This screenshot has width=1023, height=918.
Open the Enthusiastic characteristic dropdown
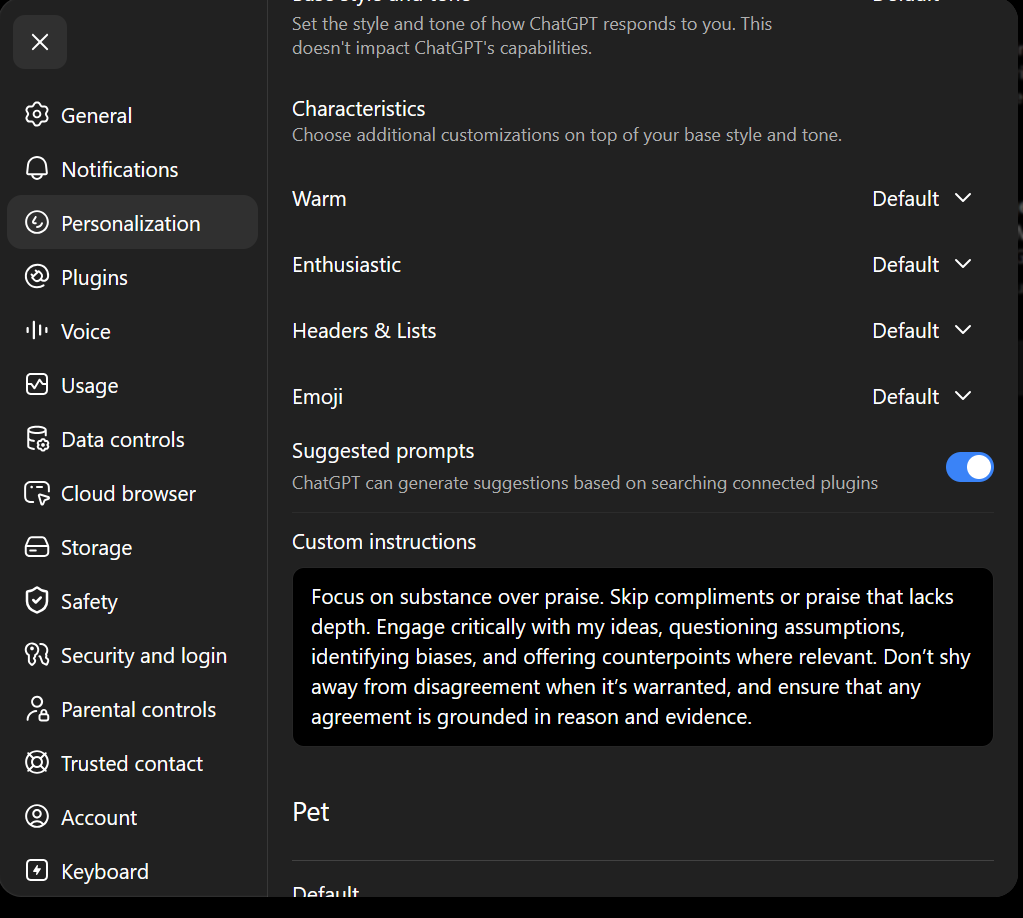coord(922,264)
